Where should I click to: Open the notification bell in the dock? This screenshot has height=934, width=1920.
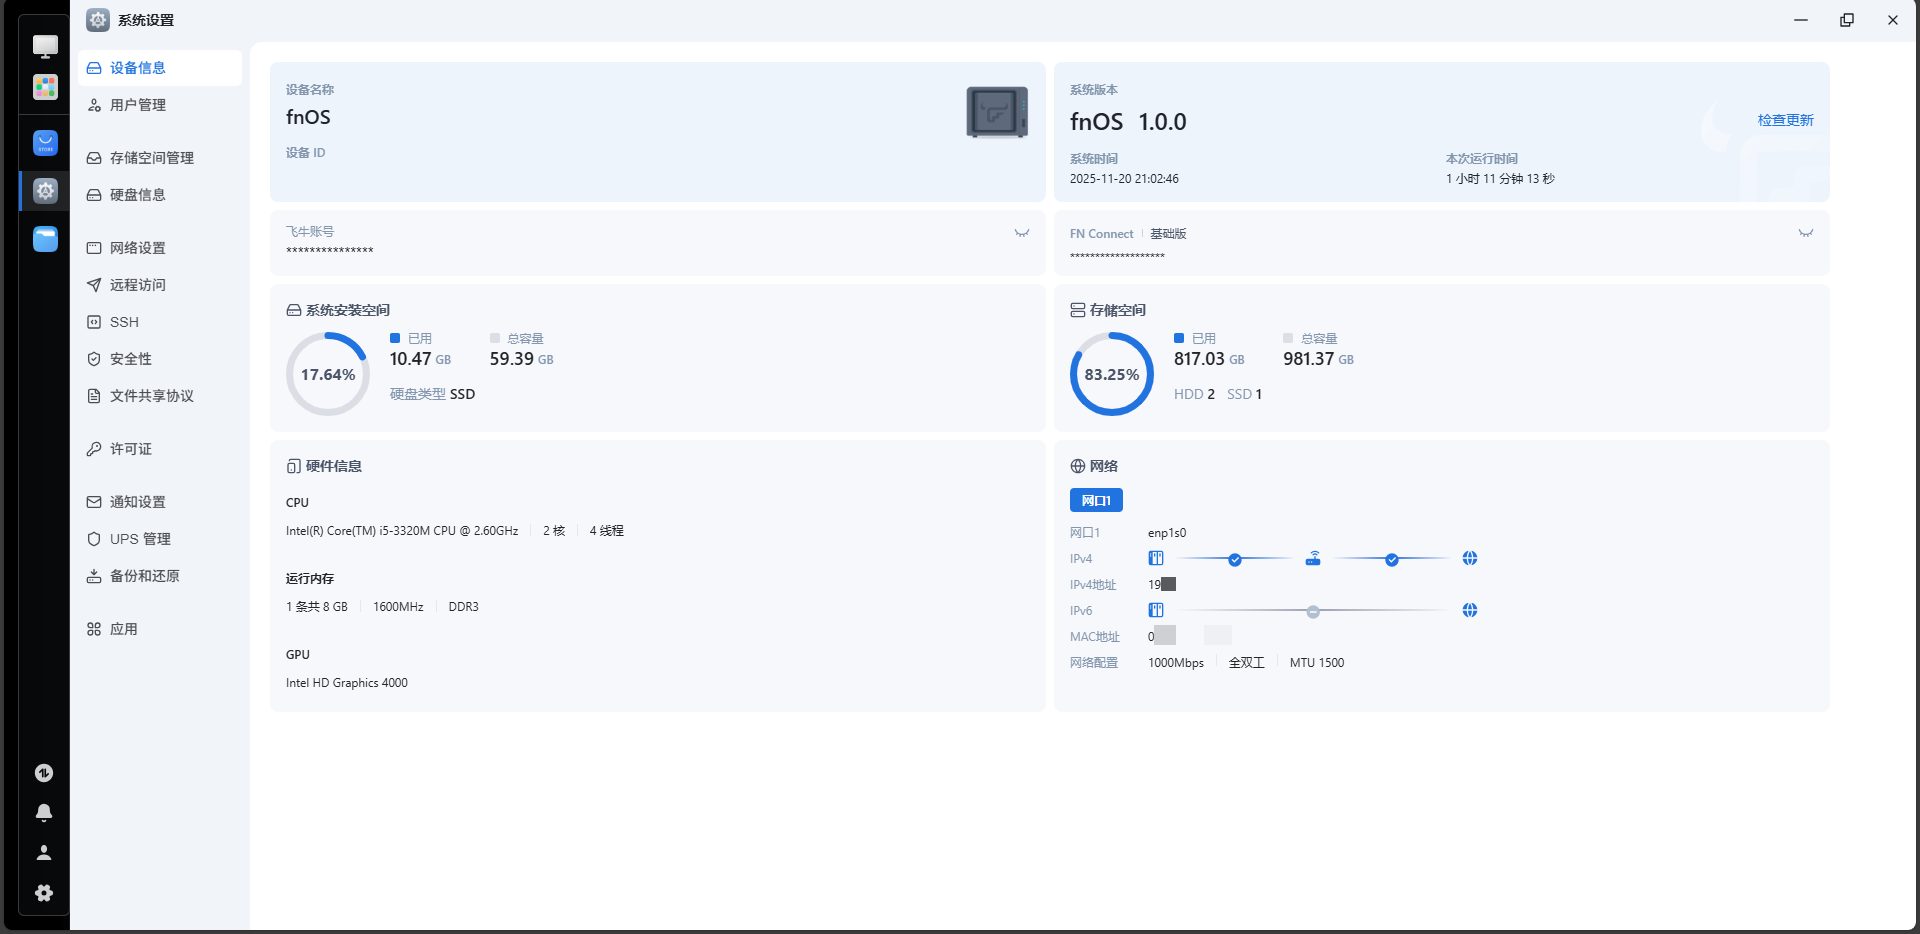point(44,813)
